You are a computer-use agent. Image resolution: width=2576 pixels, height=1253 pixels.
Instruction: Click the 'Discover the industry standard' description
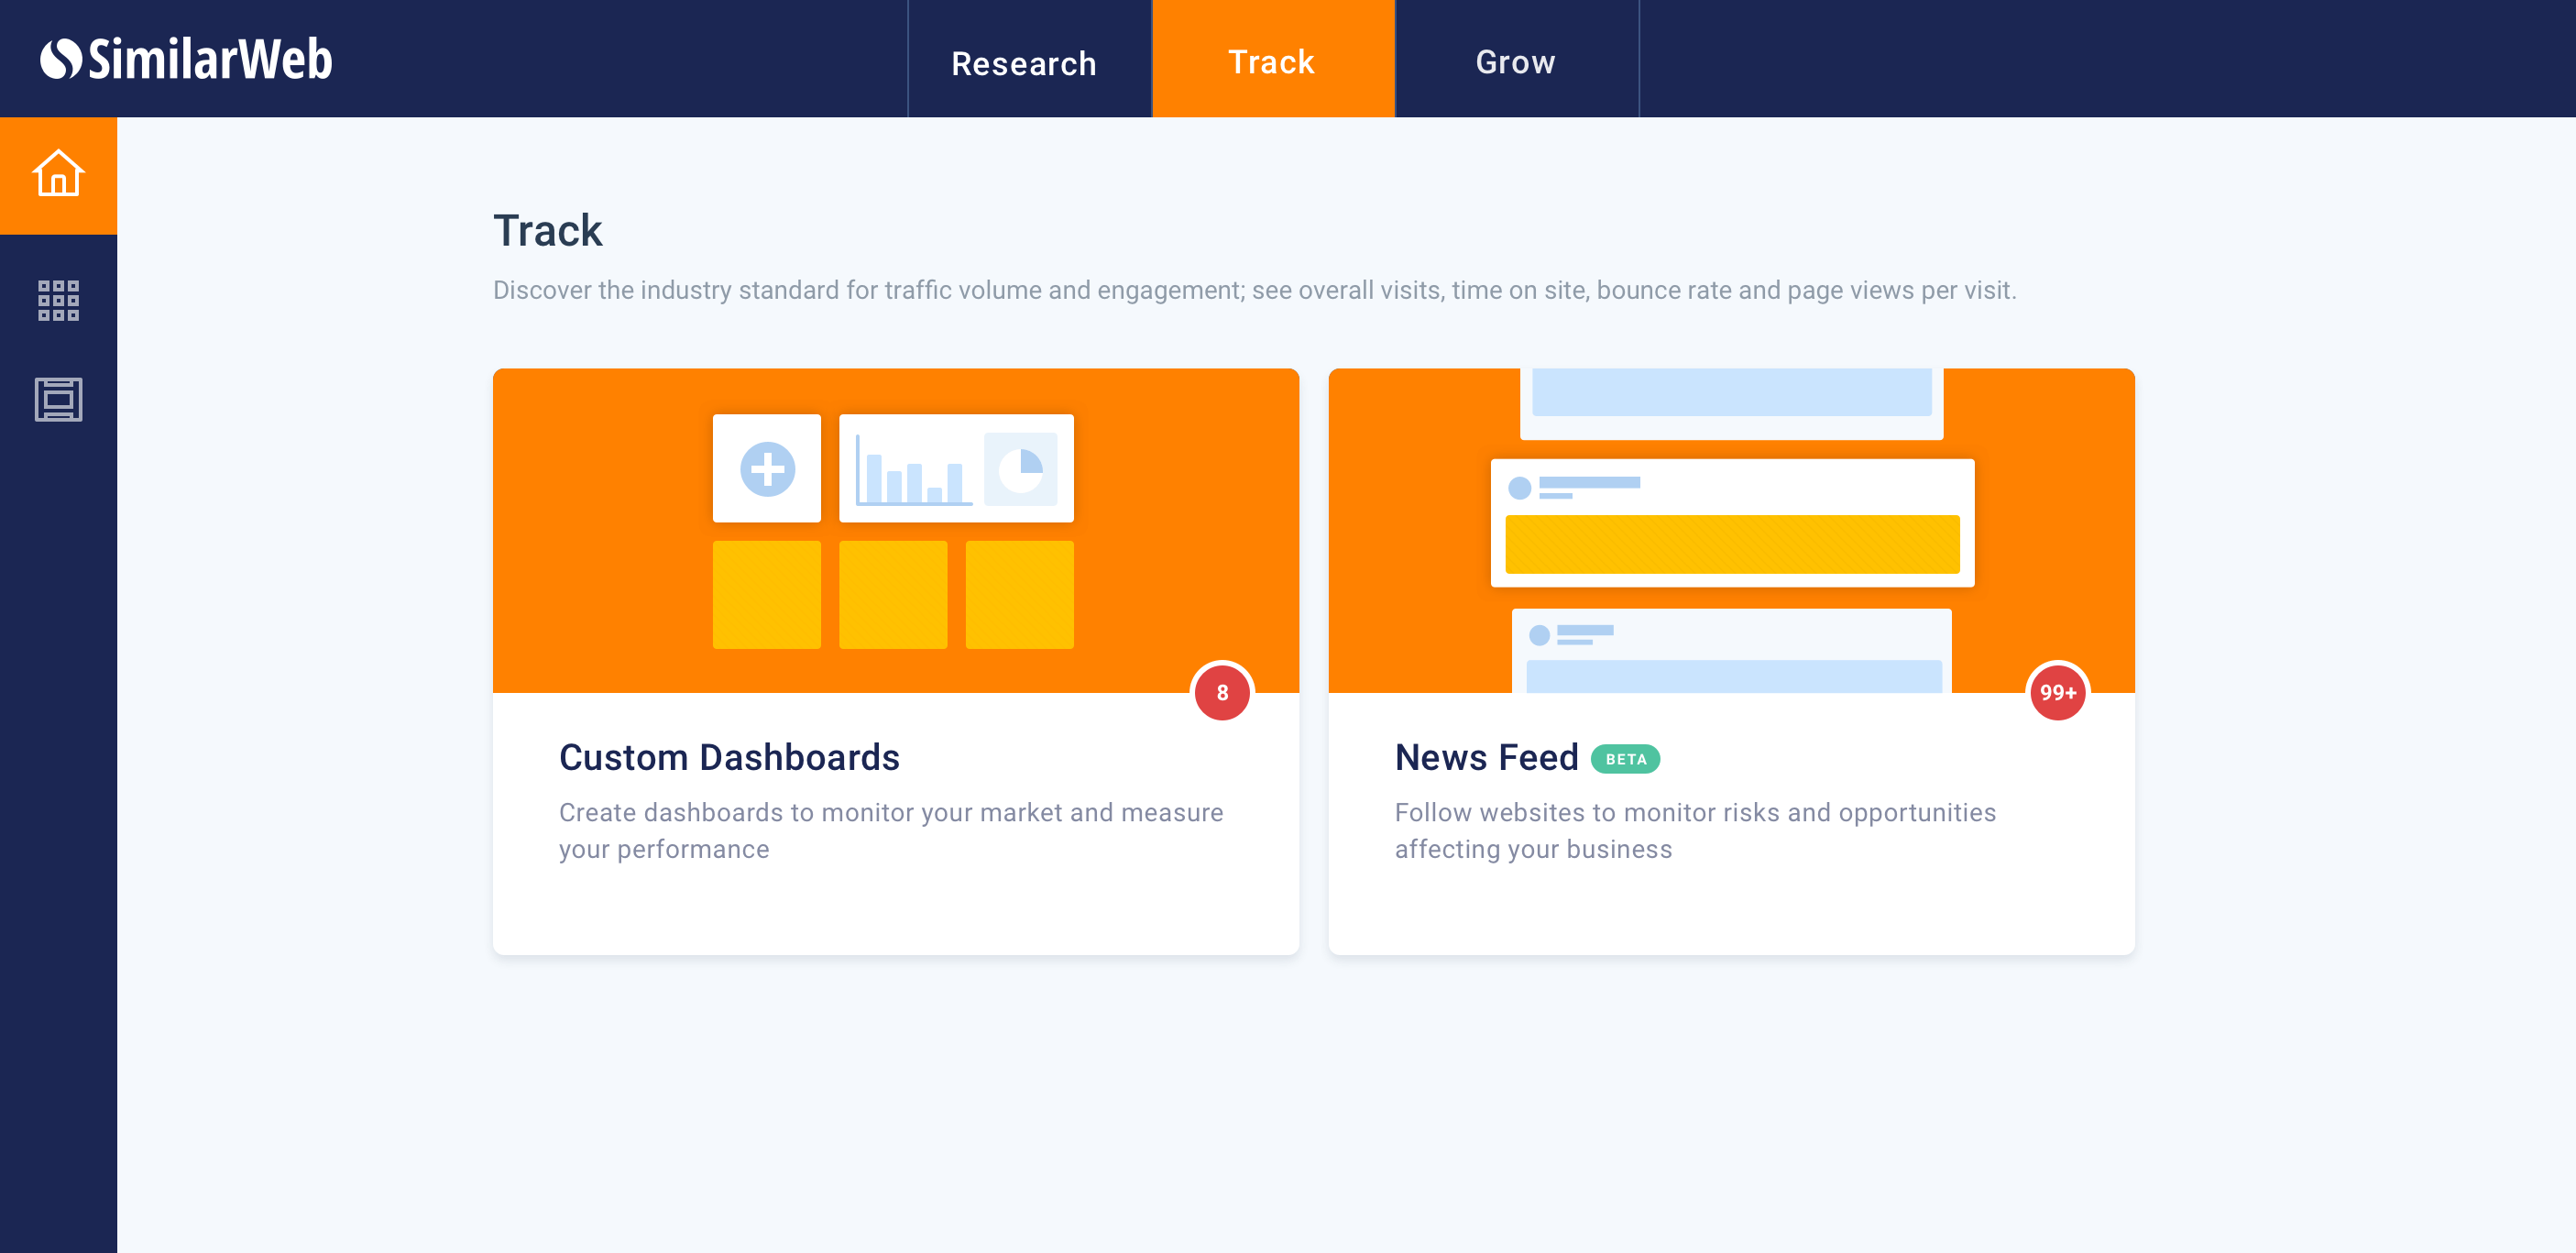tap(1254, 290)
